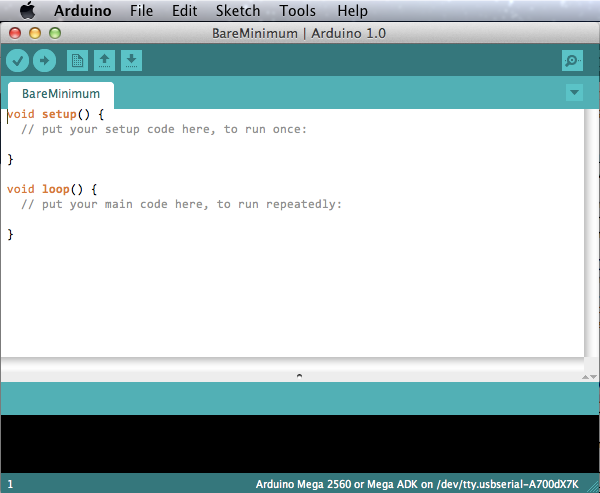600x493 pixels.
Task: Expand the tab options dropdown arrow
Action: tap(574, 93)
